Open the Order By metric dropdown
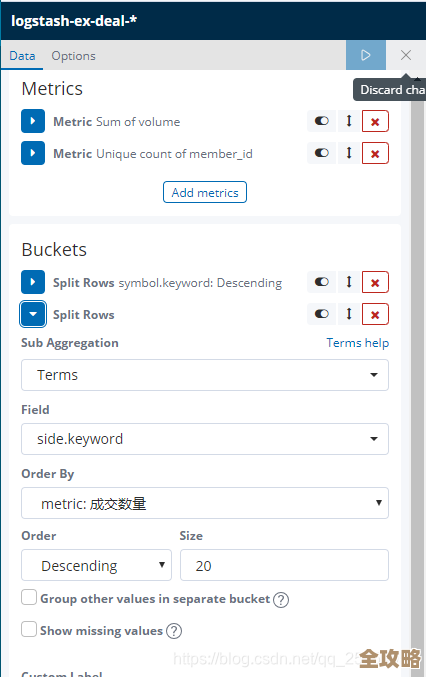This screenshot has width=426, height=677. (x=205, y=503)
